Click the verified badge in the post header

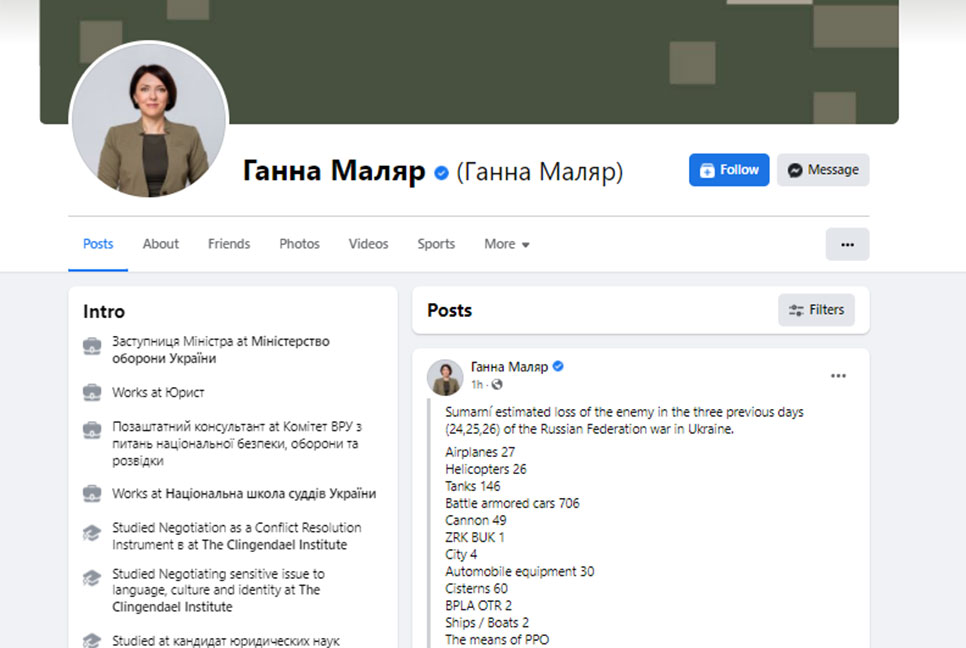click(x=558, y=366)
